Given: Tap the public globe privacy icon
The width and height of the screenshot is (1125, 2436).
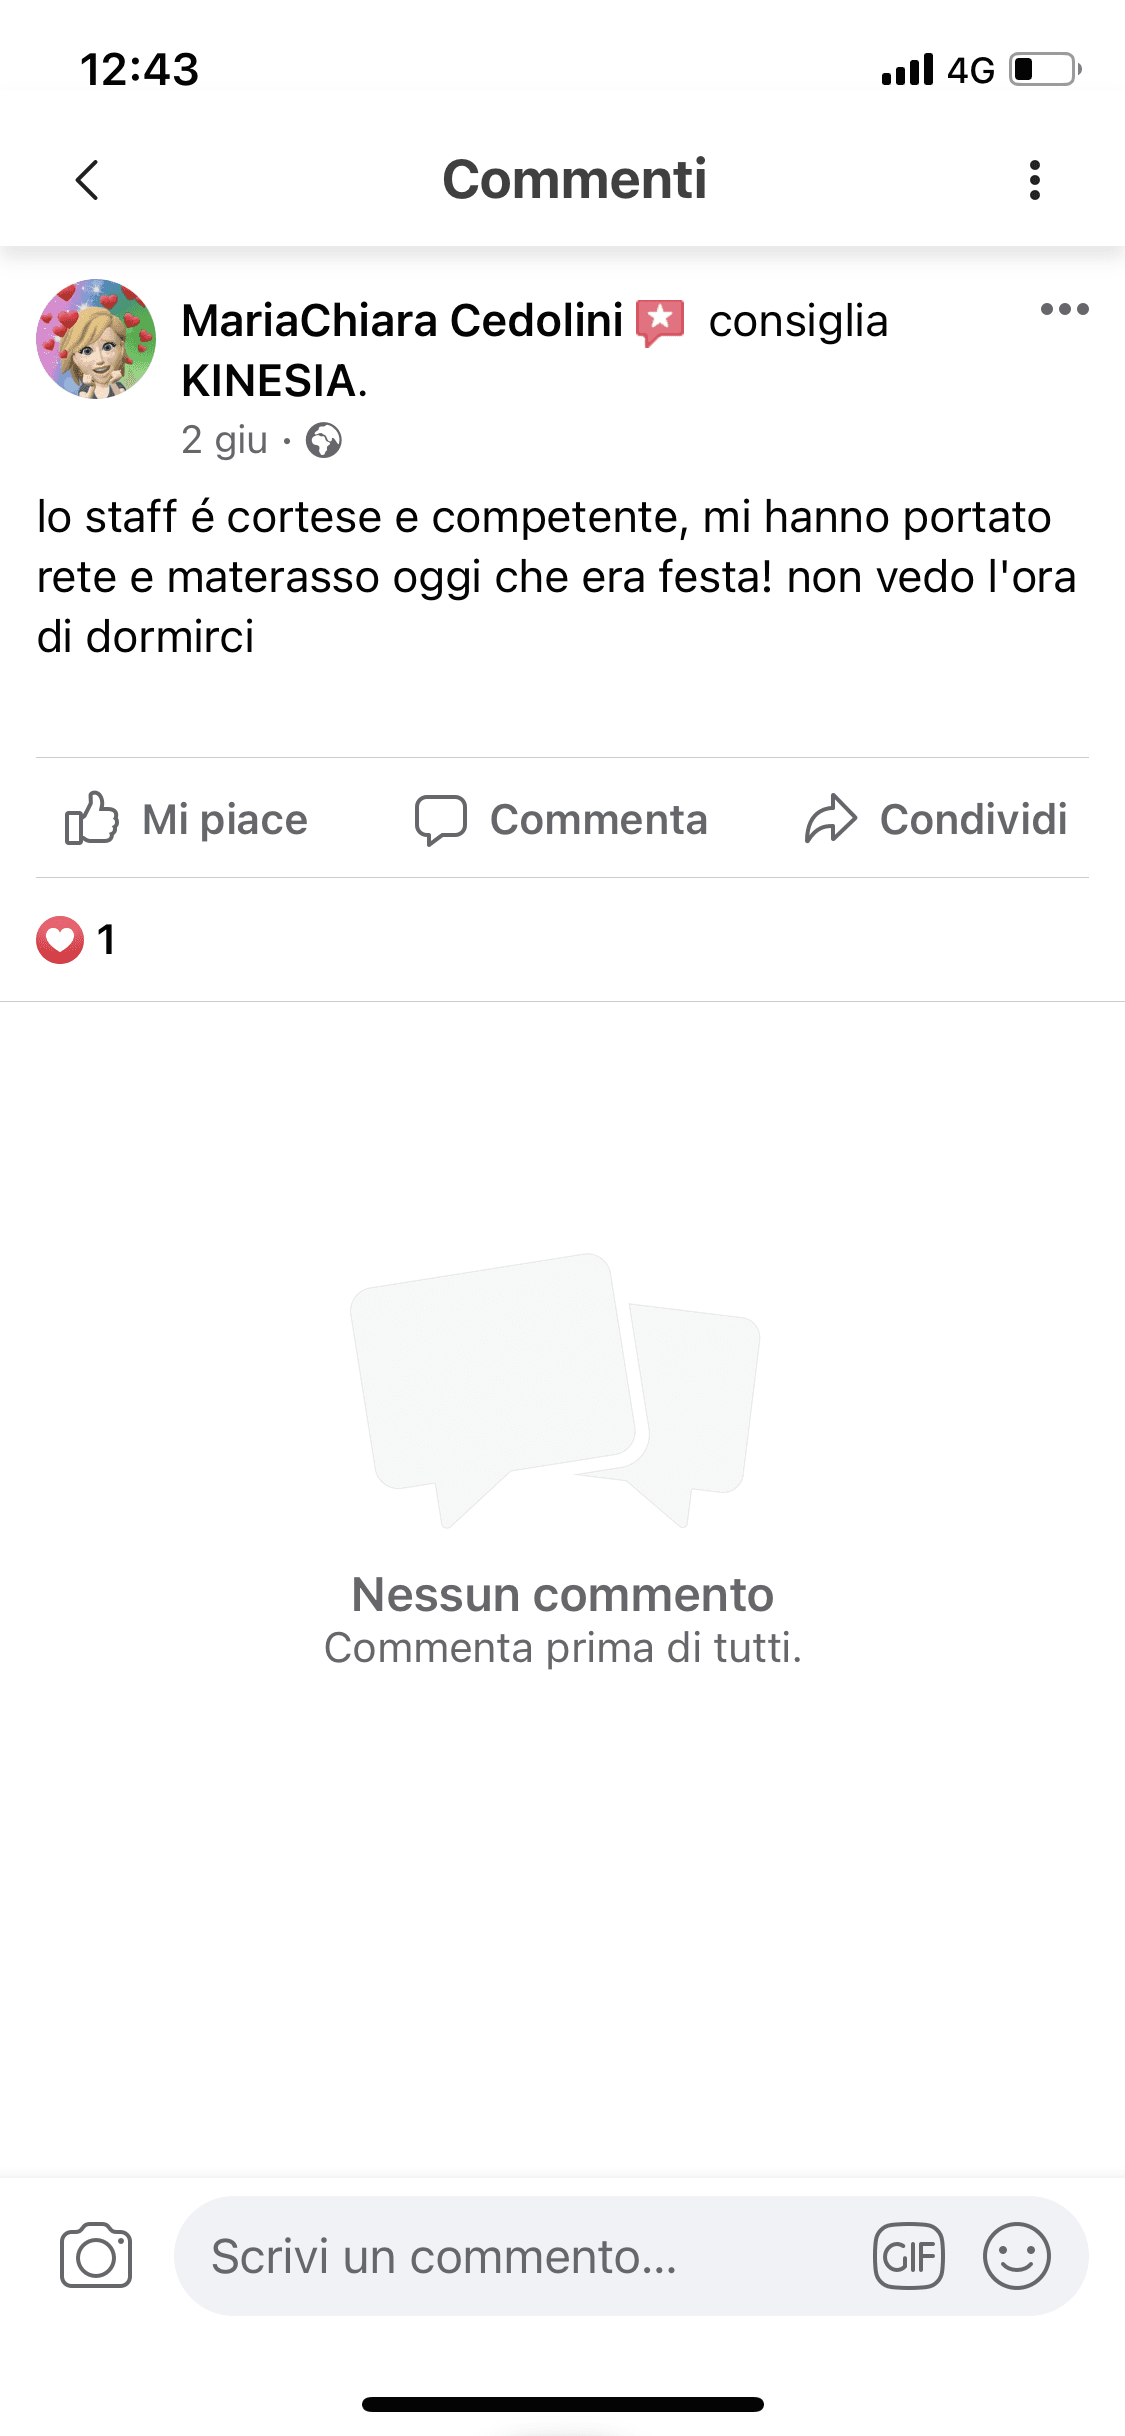Looking at the screenshot, I should click(x=323, y=440).
